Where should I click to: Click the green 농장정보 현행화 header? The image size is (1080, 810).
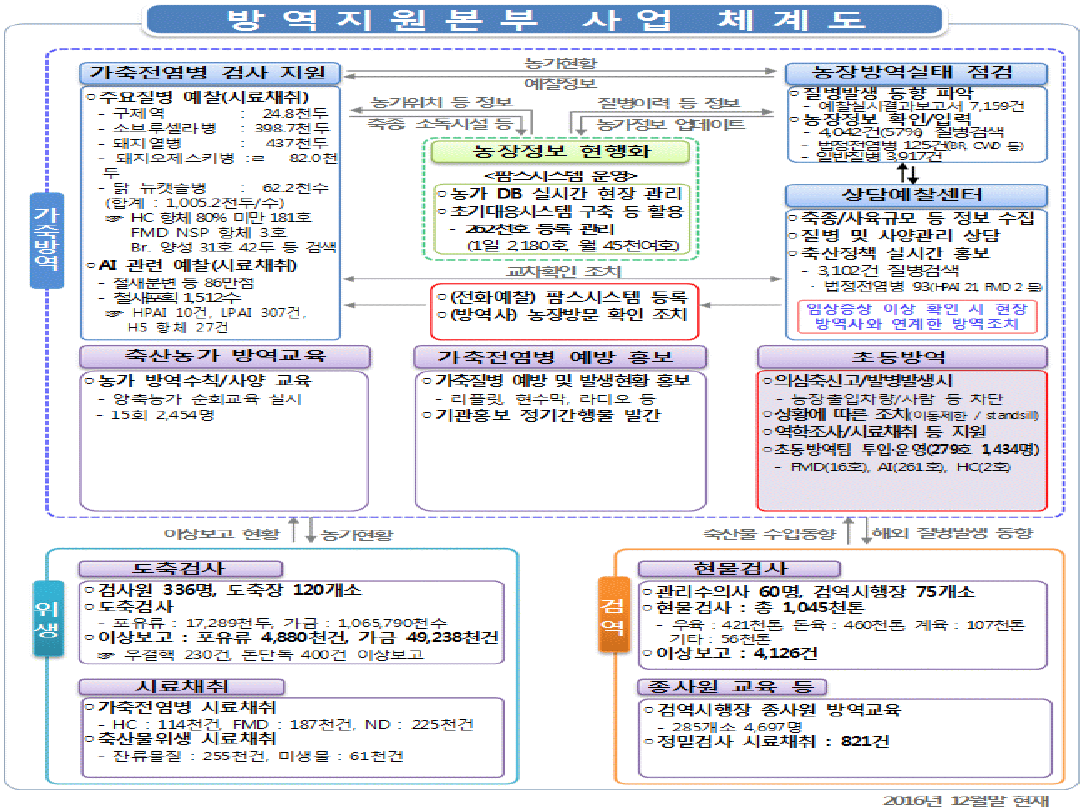(558, 152)
